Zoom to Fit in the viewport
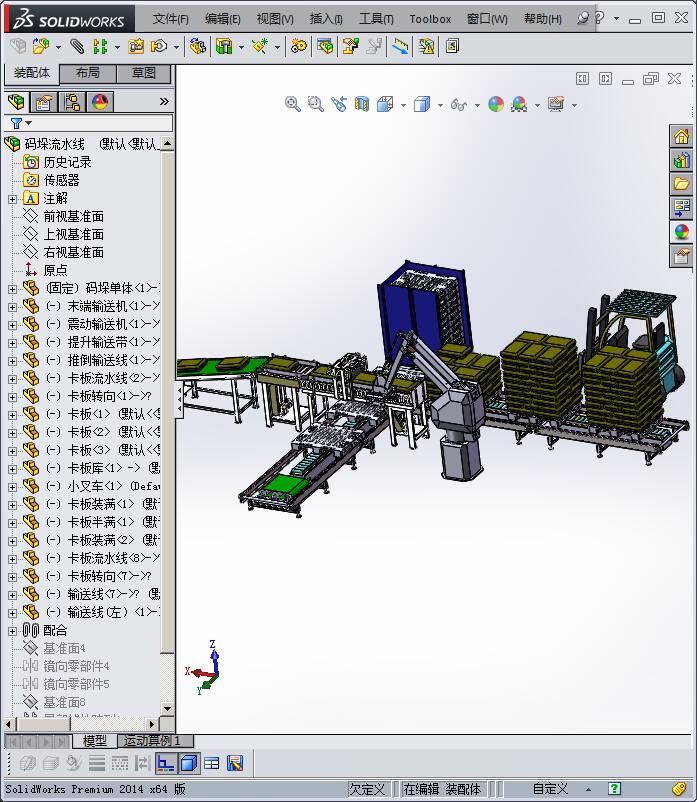Image resolution: width=697 pixels, height=802 pixels. tap(293, 104)
